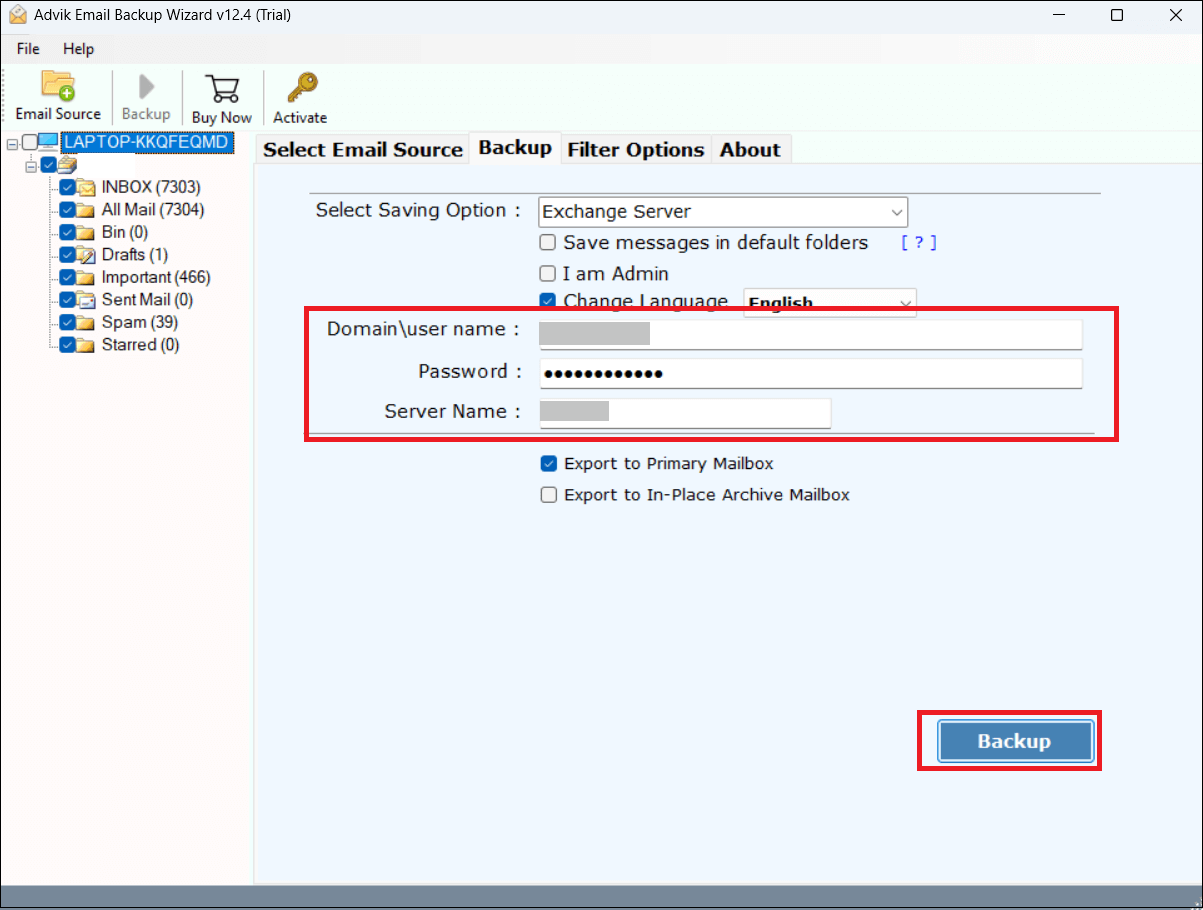The image size is (1203, 910).
Task: Uncheck the All Mail folder checkbox
Action: (67, 210)
